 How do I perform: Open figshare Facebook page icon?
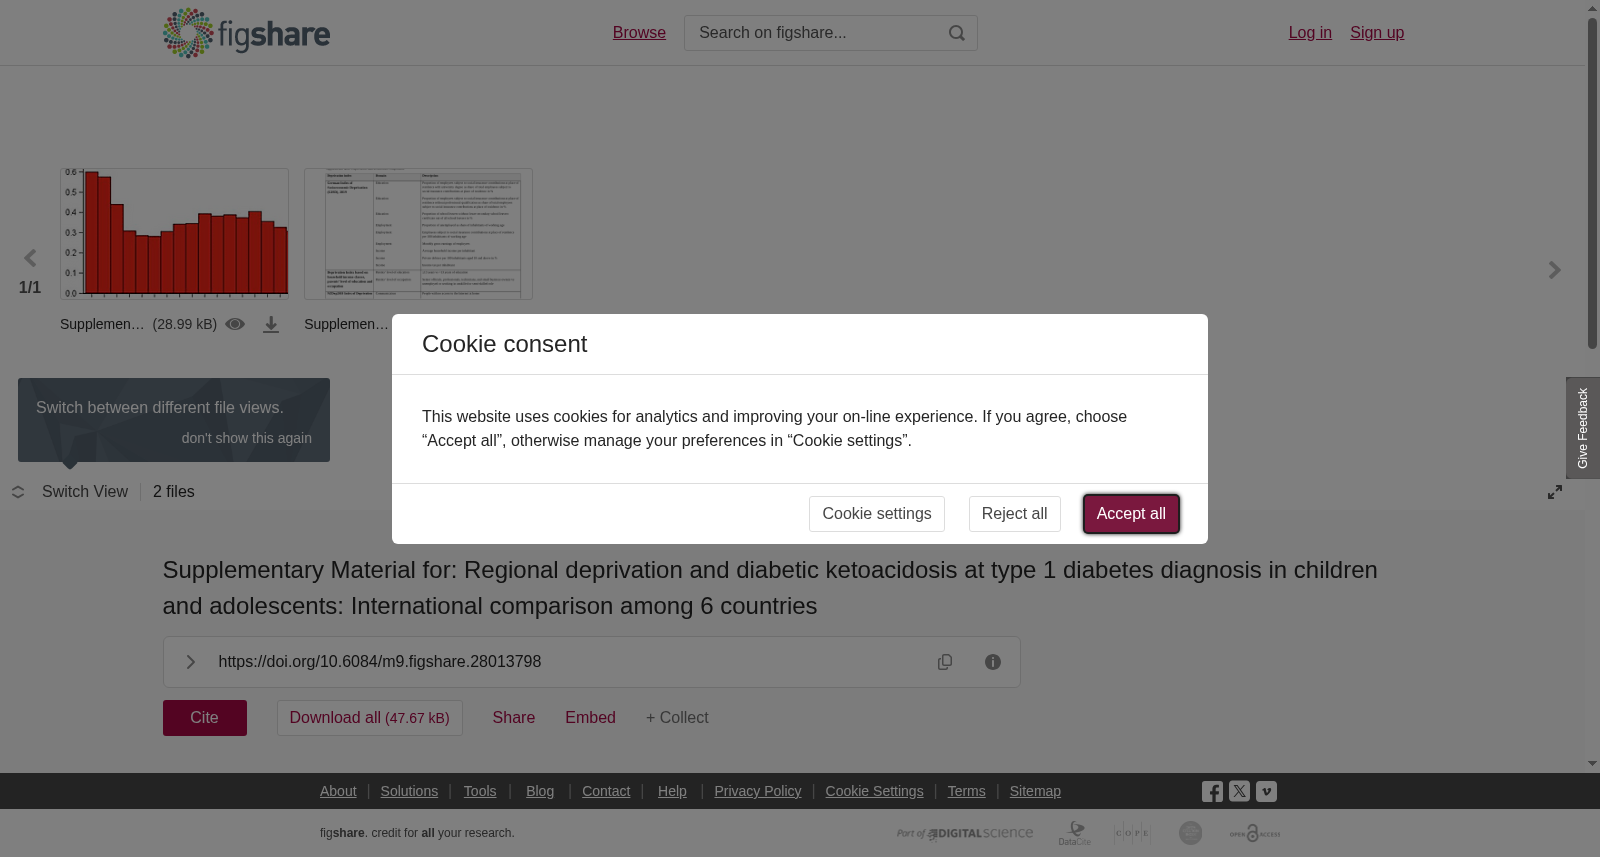pyautogui.click(x=1212, y=792)
